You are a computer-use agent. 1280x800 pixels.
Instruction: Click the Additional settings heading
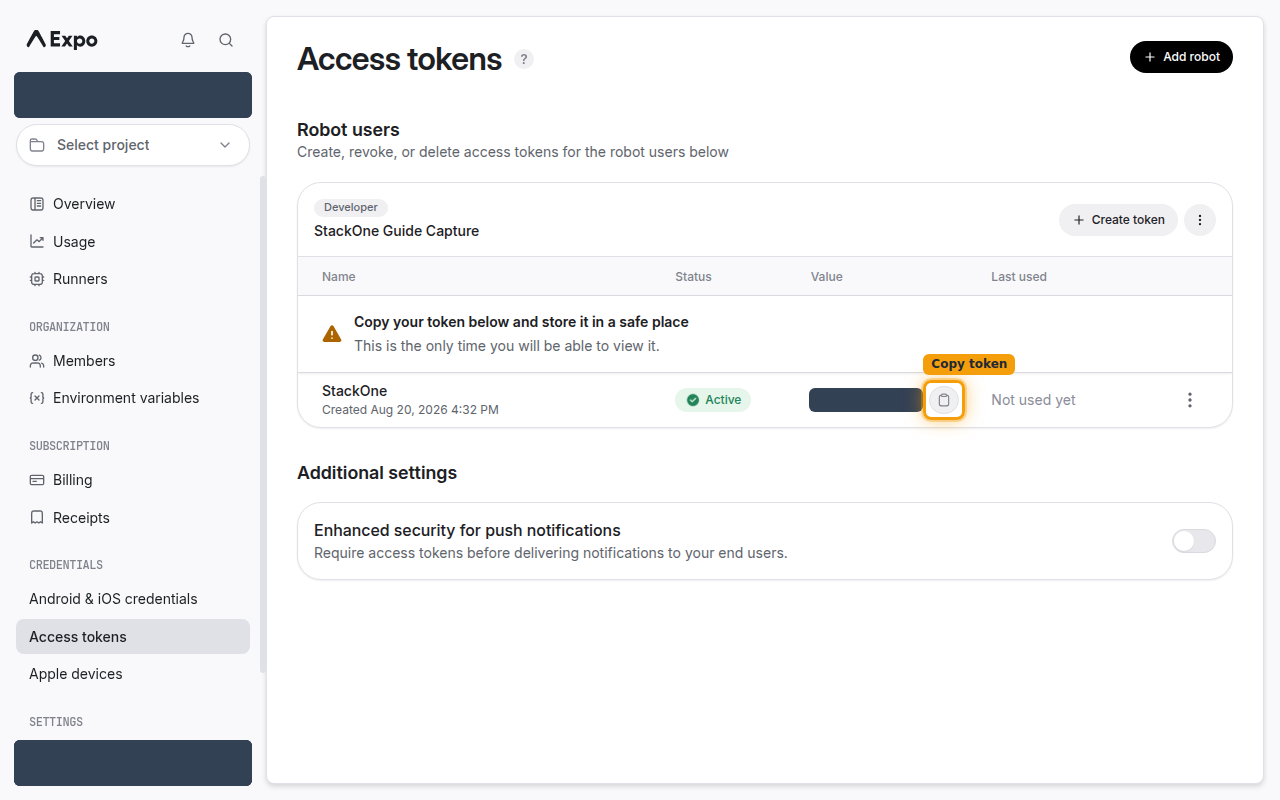(x=377, y=473)
